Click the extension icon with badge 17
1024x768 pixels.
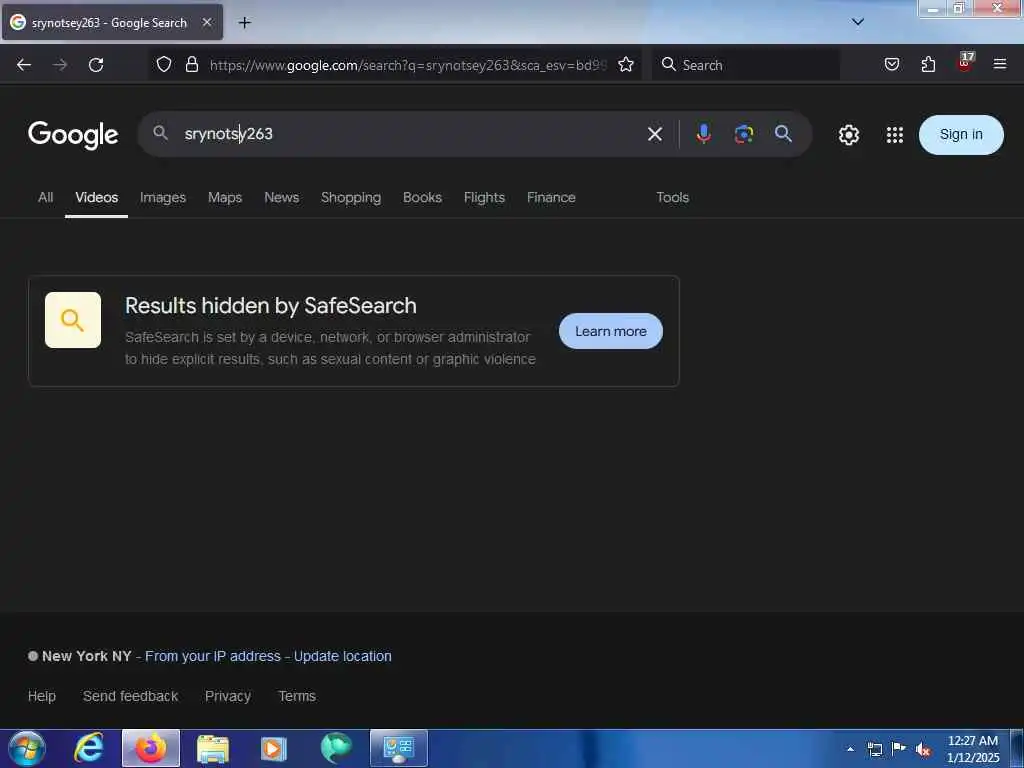(965, 62)
